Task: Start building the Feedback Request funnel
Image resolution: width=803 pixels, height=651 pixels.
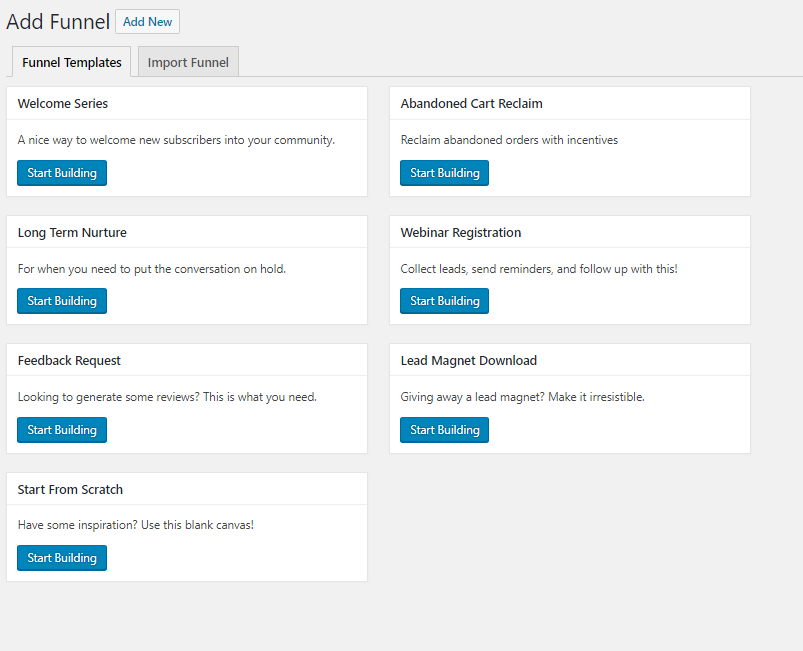Action: (x=62, y=430)
